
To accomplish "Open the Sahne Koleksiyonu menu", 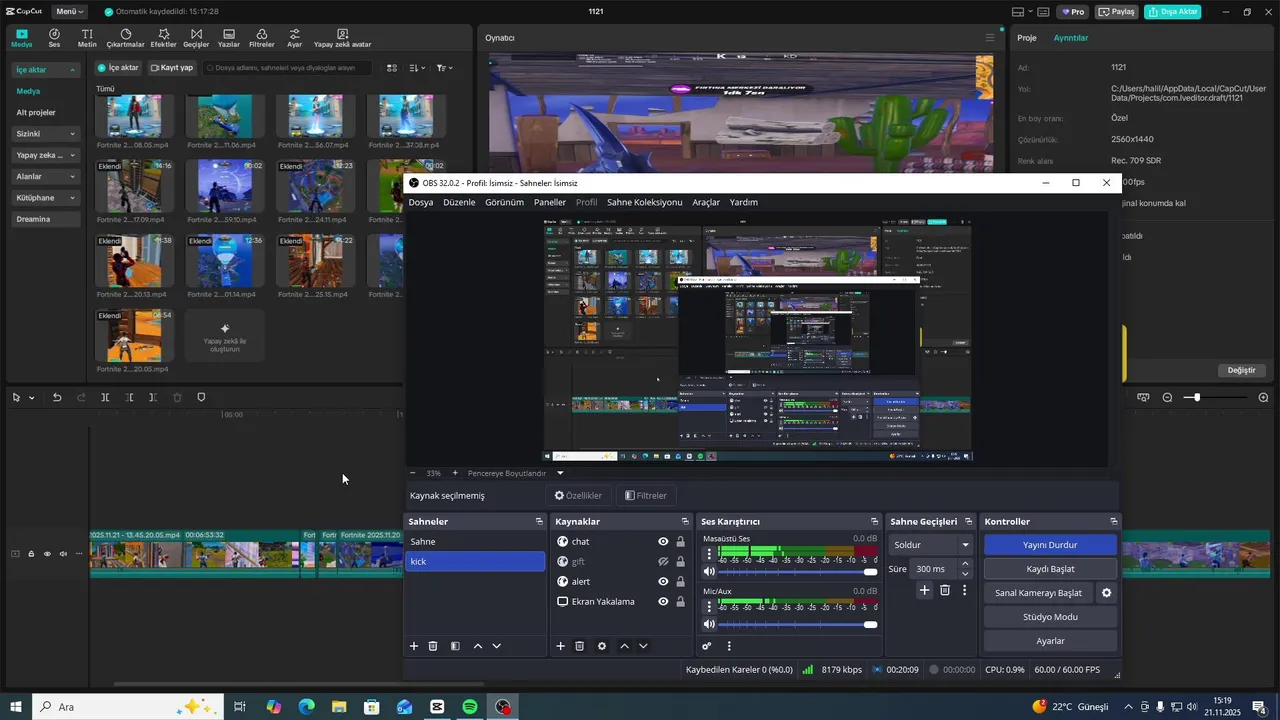I will pos(644,202).
